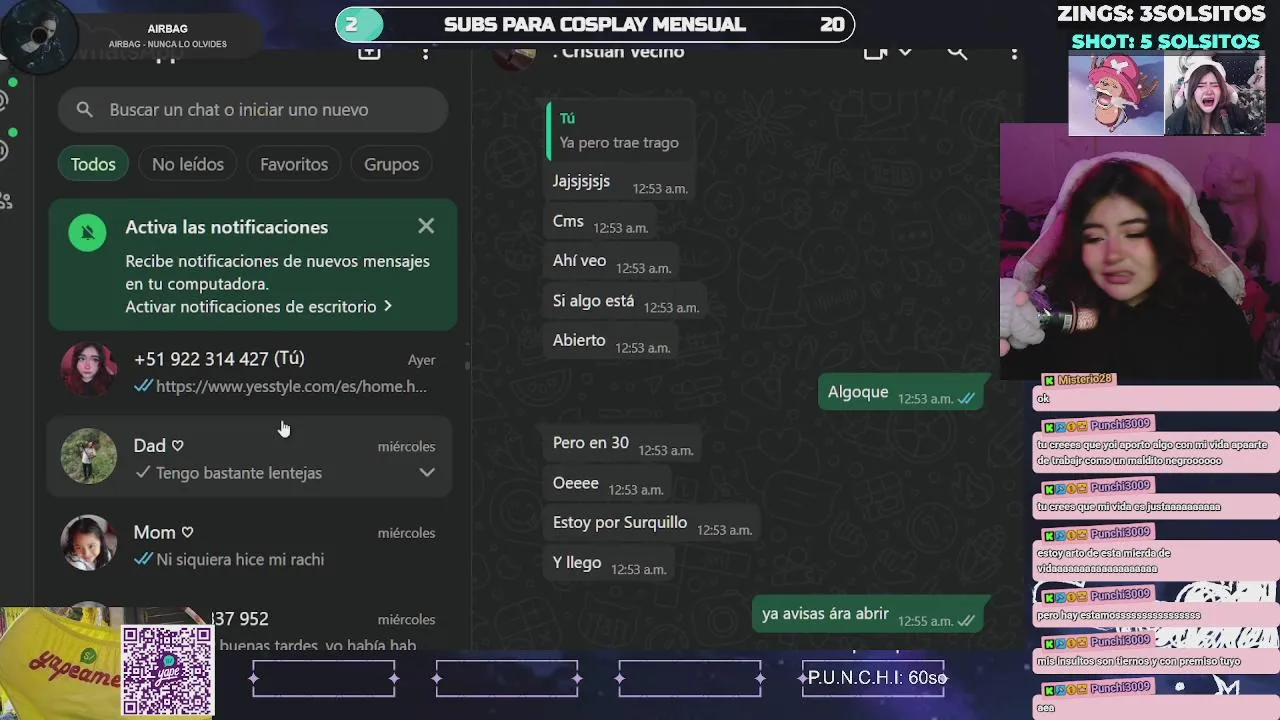
Task: Click Activar notificaciones de escritorio link
Action: pos(250,306)
